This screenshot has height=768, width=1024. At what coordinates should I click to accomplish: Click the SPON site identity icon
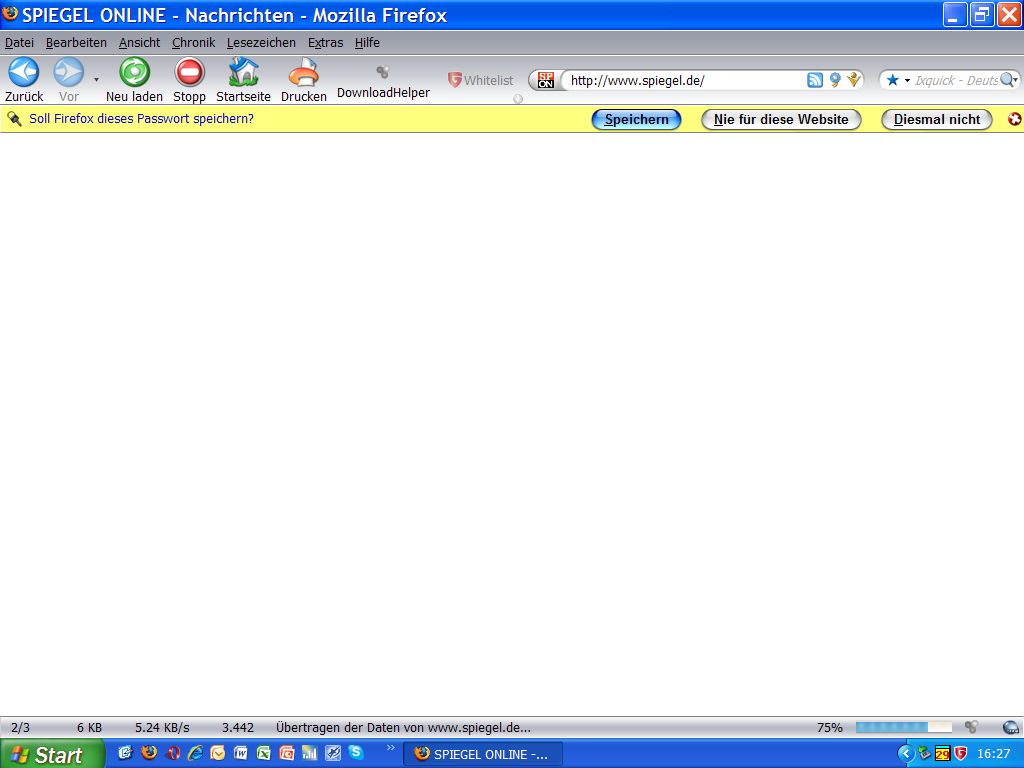546,80
